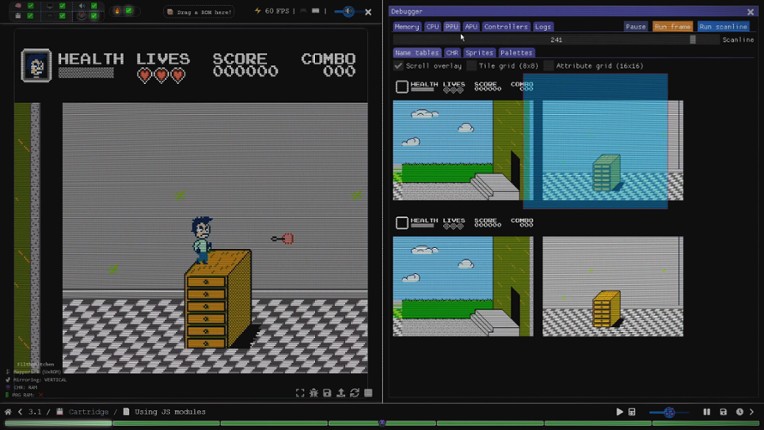Click the CHR: RAM status entry
This screenshot has height=430, width=764.
click(25, 387)
